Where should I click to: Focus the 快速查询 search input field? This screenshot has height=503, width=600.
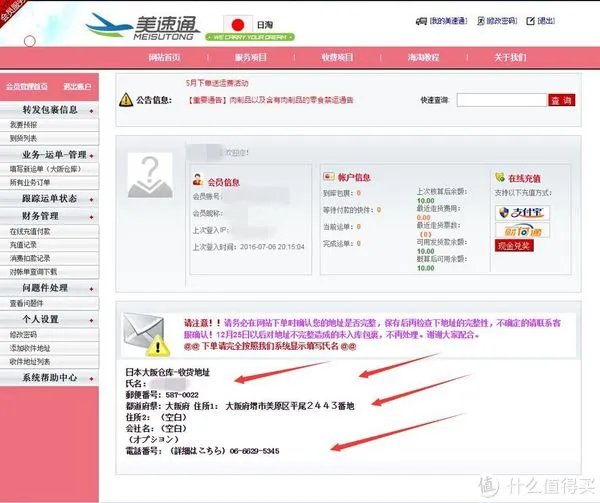coord(502,100)
